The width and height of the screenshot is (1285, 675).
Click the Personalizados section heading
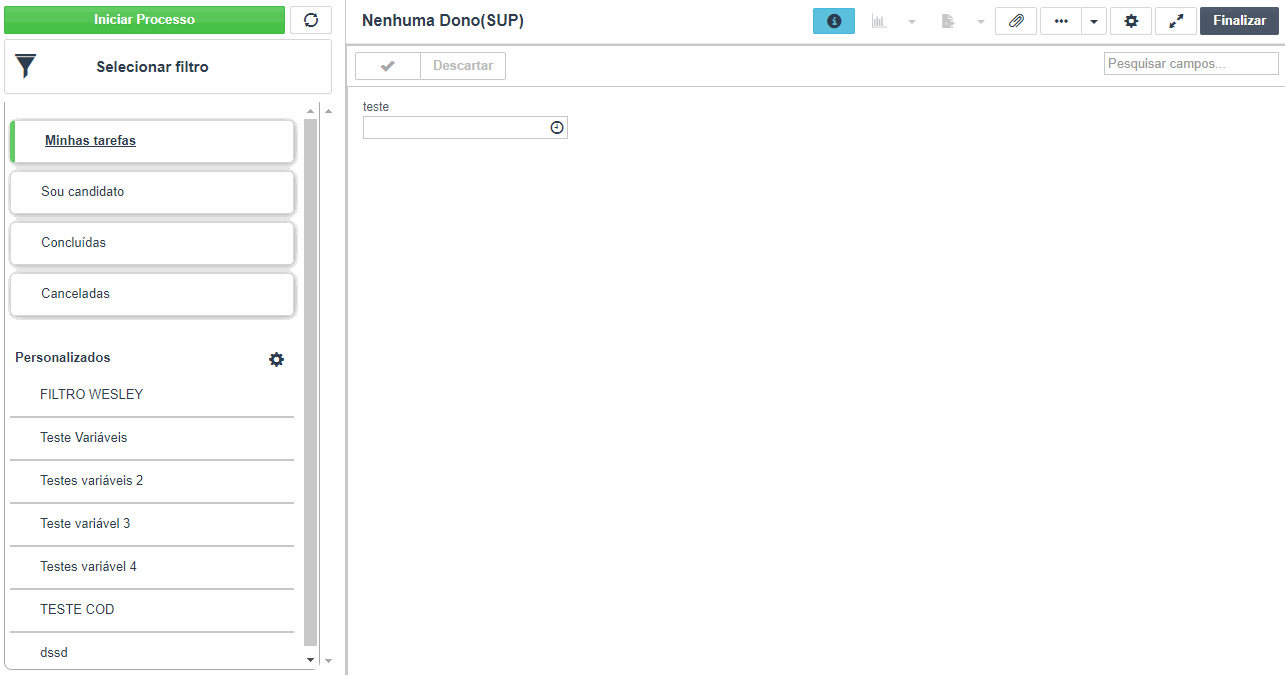(63, 358)
